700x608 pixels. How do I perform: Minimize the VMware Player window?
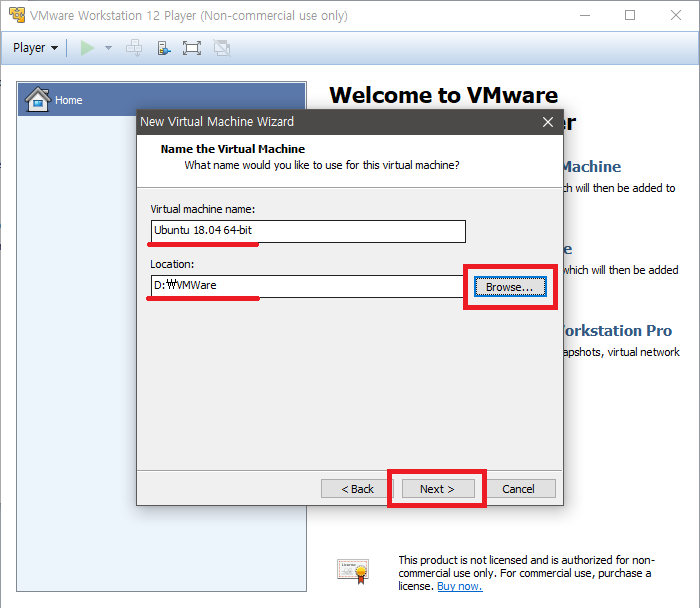point(585,15)
